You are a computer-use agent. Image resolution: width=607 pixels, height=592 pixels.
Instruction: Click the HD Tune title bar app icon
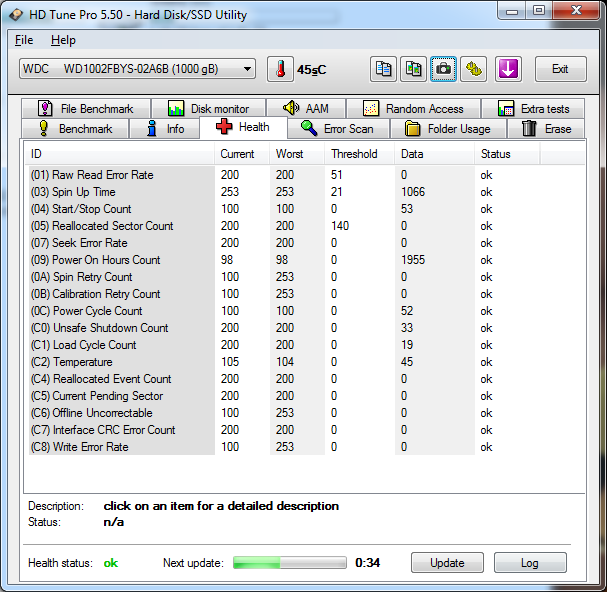click(16, 15)
